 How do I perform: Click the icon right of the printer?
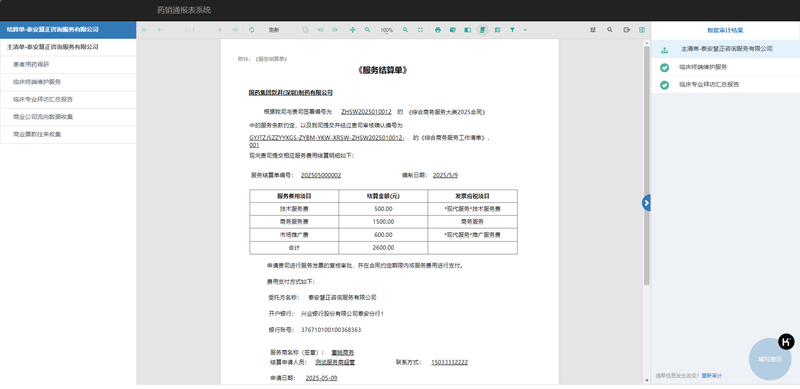coord(453,30)
